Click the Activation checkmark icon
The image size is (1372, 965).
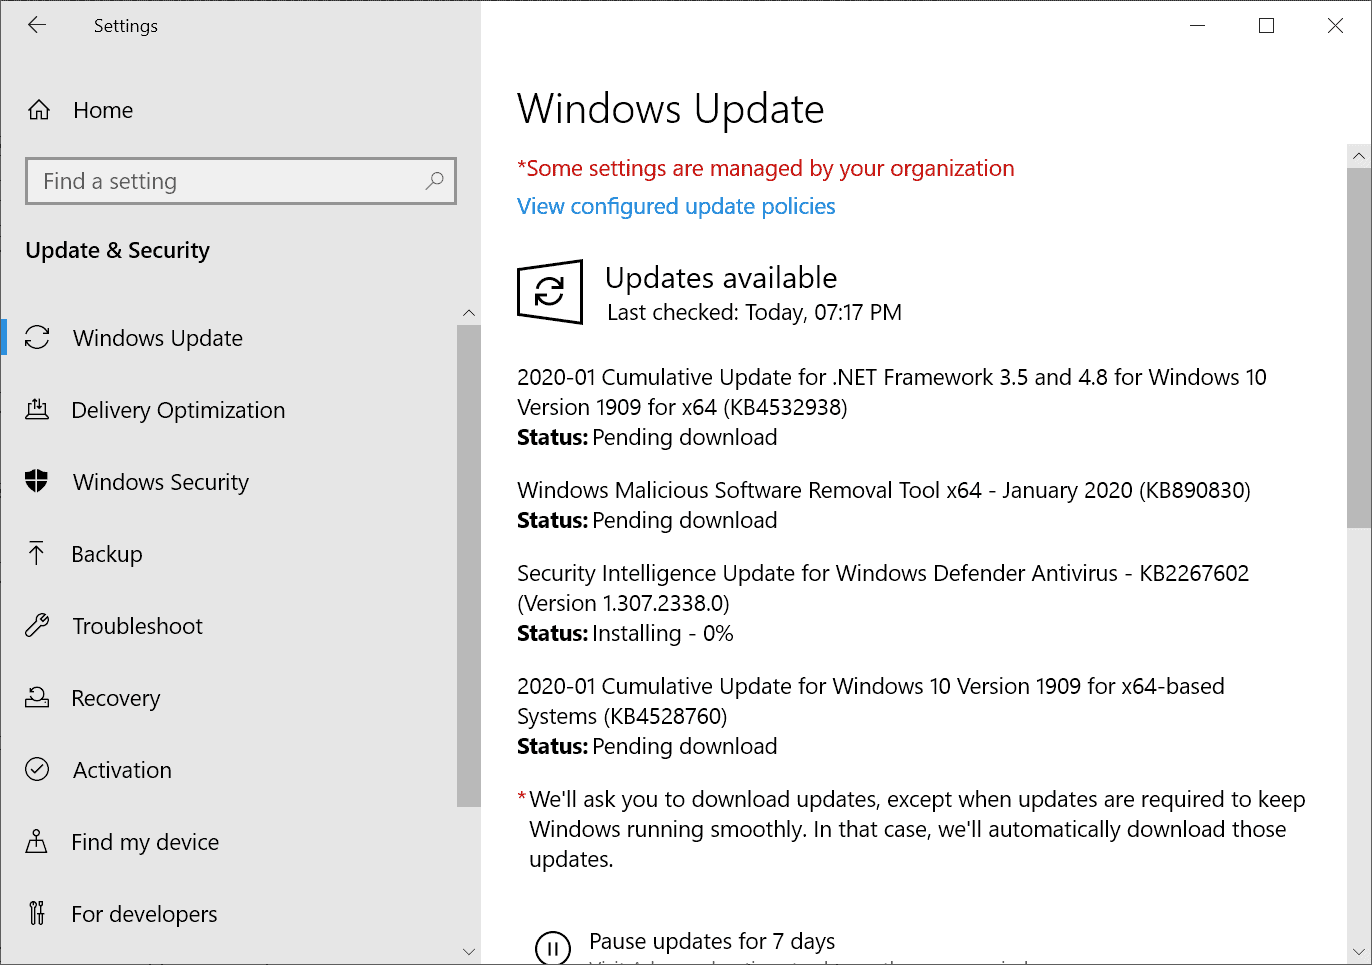(x=37, y=770)
